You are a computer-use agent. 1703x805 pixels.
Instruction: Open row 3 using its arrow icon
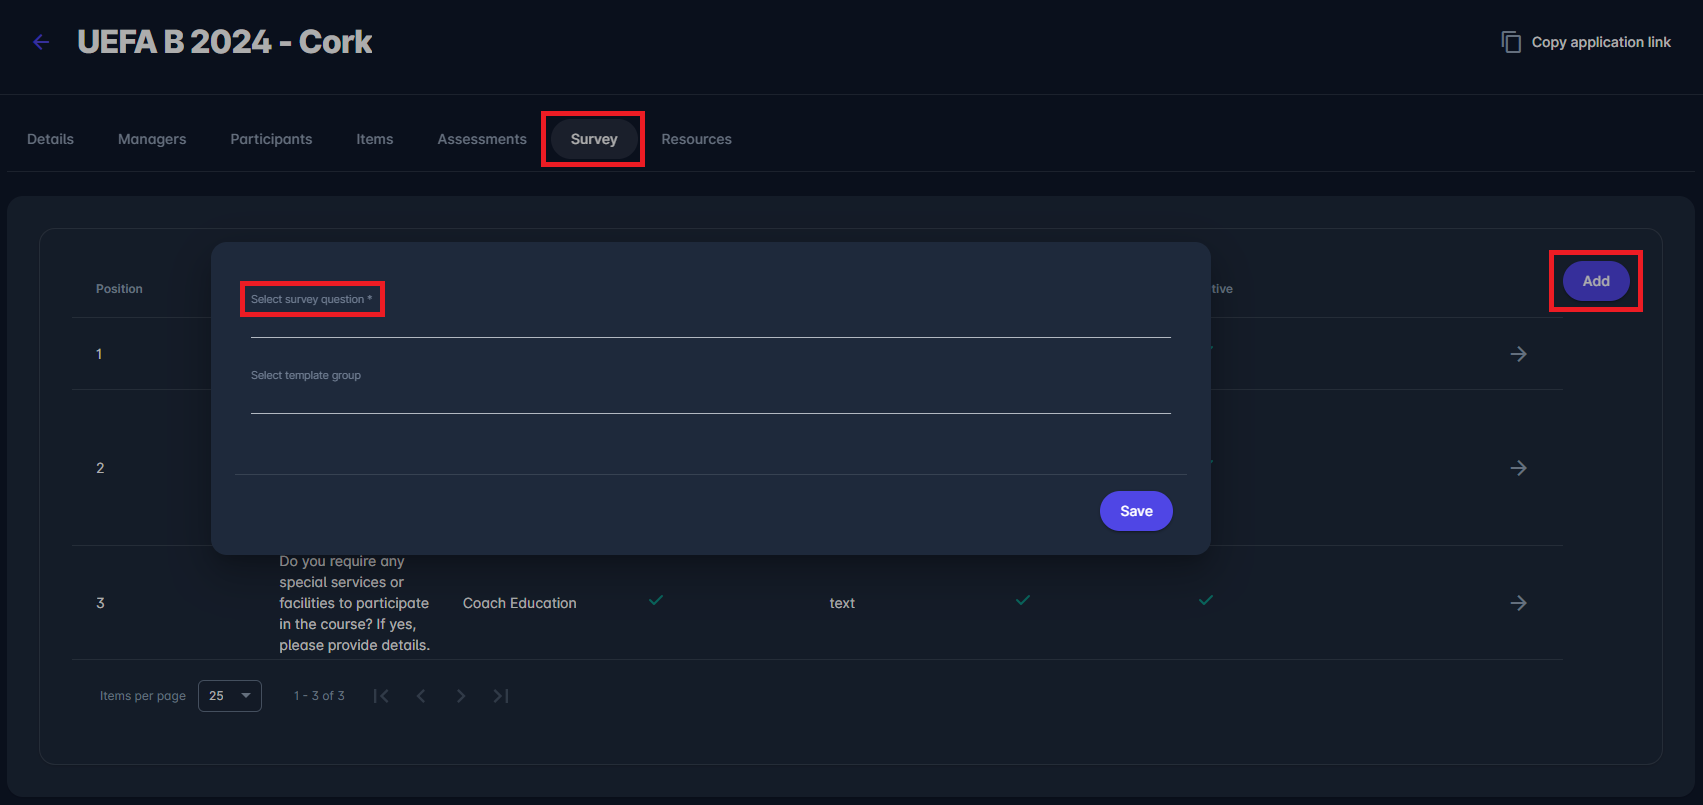click(x=1518, y=603)
